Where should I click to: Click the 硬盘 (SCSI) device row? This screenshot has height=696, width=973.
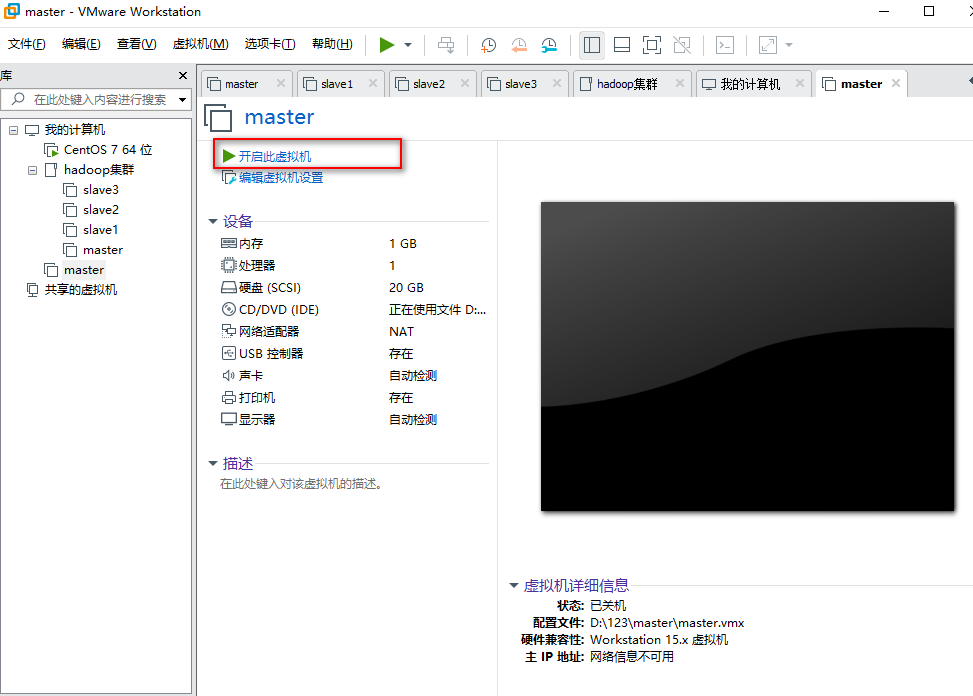coord(354,288)
